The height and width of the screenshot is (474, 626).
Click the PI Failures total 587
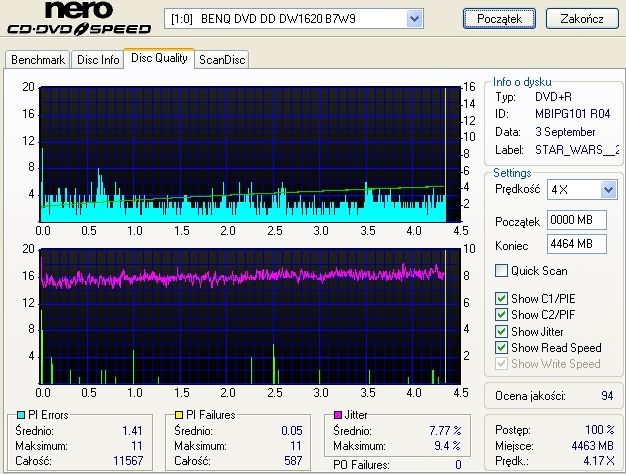293,461
